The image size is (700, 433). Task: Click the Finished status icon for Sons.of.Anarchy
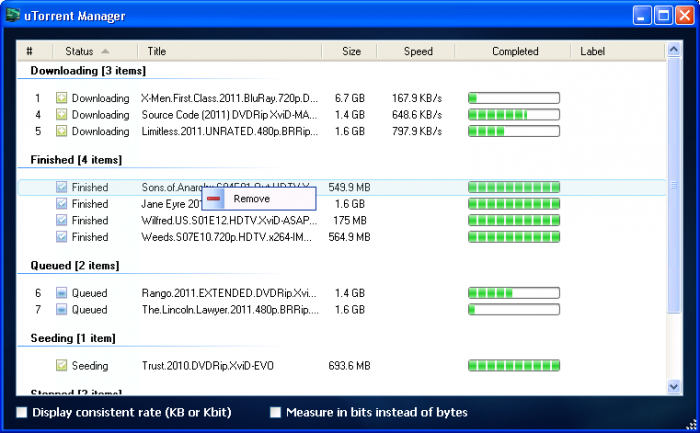coord(61,187)
